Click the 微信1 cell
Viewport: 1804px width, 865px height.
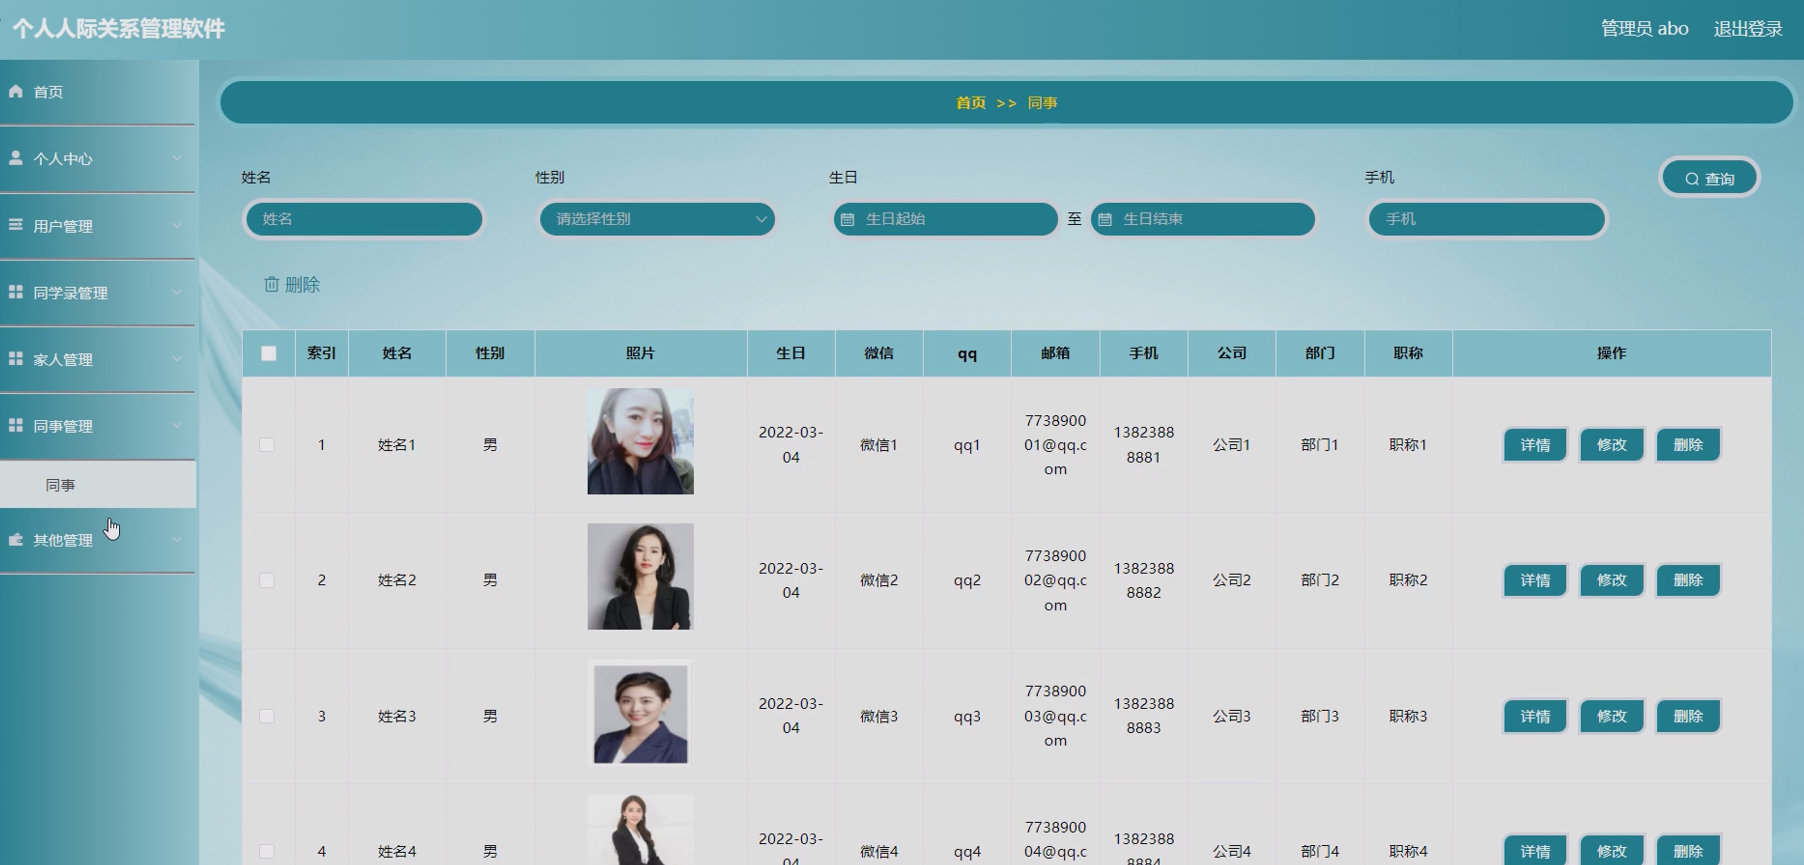tap(879, 445)
